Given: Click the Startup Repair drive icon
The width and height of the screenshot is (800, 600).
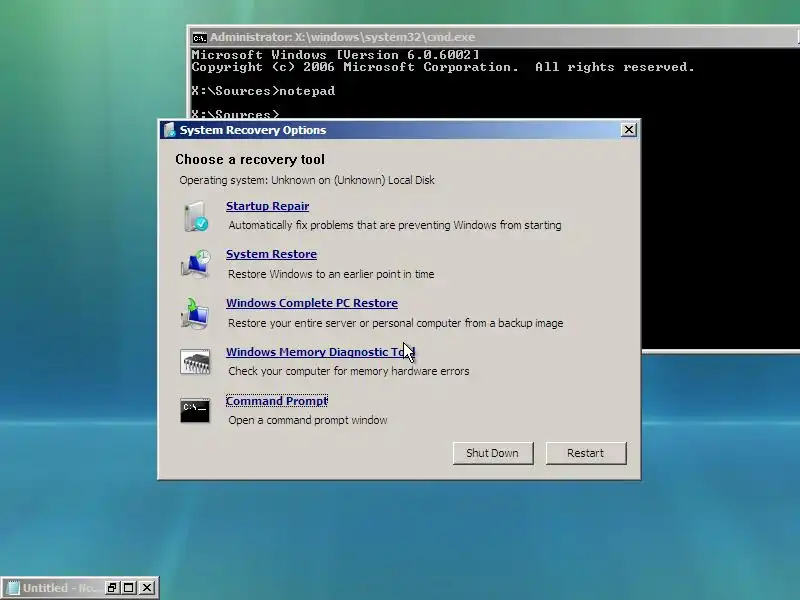Looking at the screenshot, I should 195,216.
